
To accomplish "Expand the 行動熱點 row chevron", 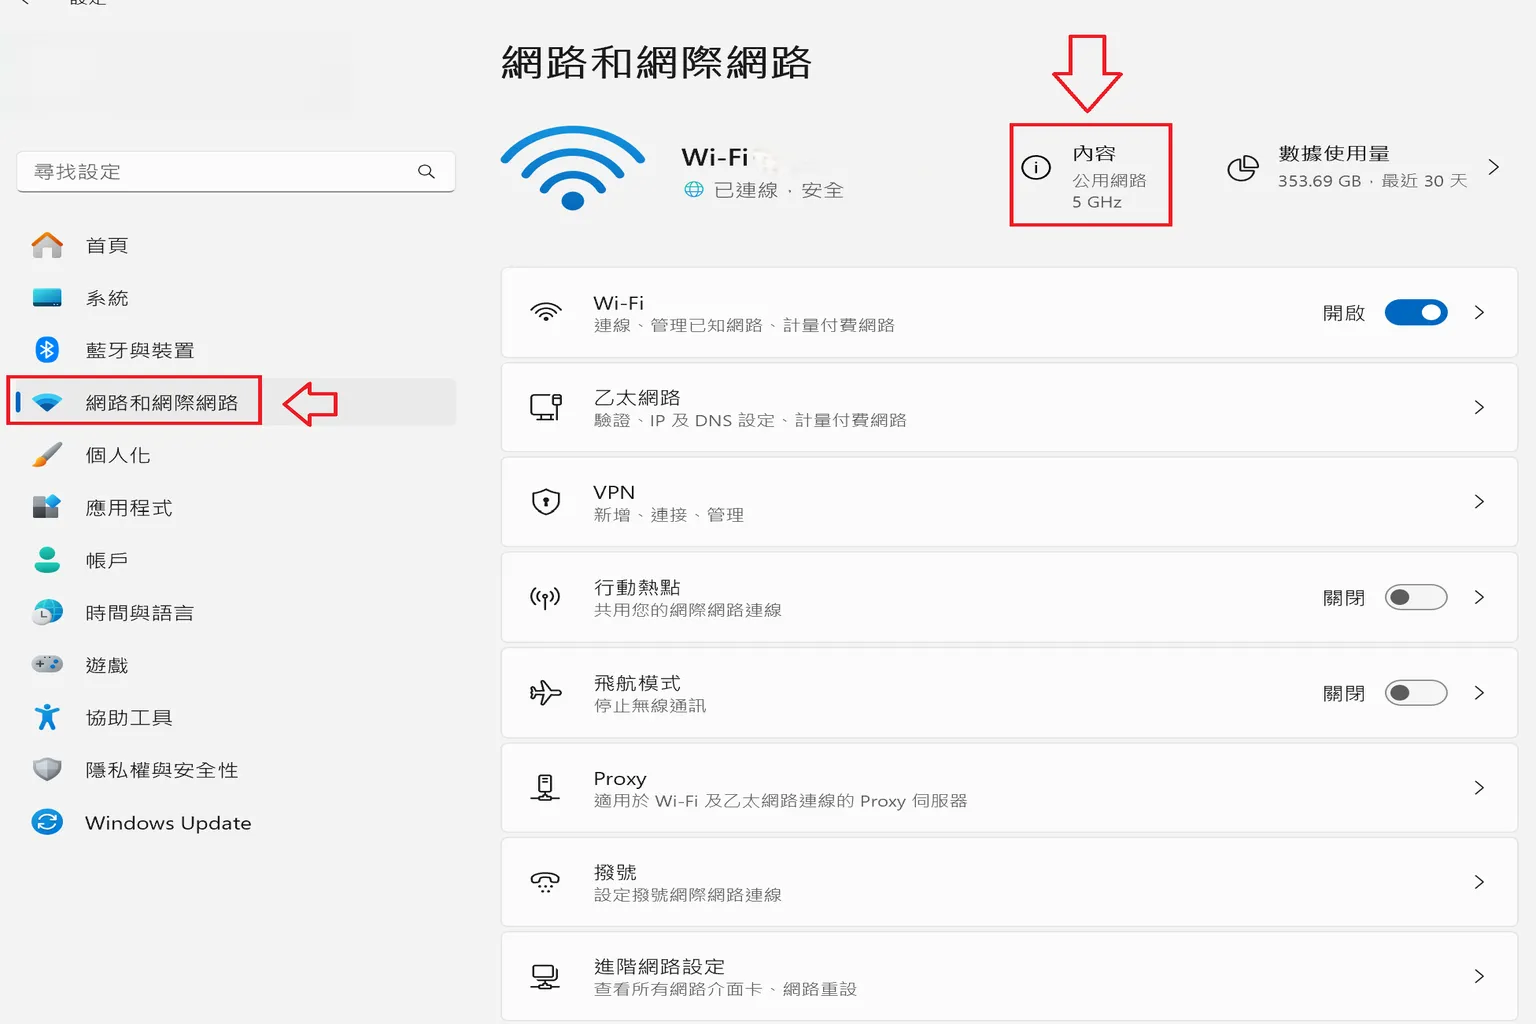I will click(1479, 597).
